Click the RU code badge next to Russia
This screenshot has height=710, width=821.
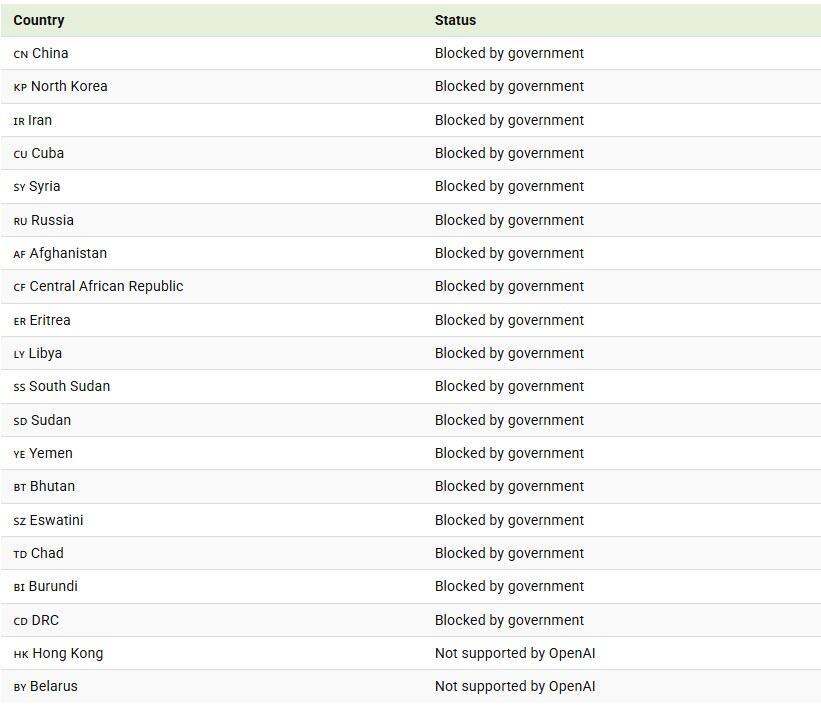20,221
